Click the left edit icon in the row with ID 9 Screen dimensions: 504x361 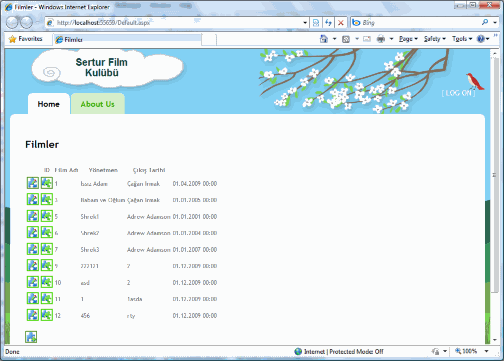[33, 265]
